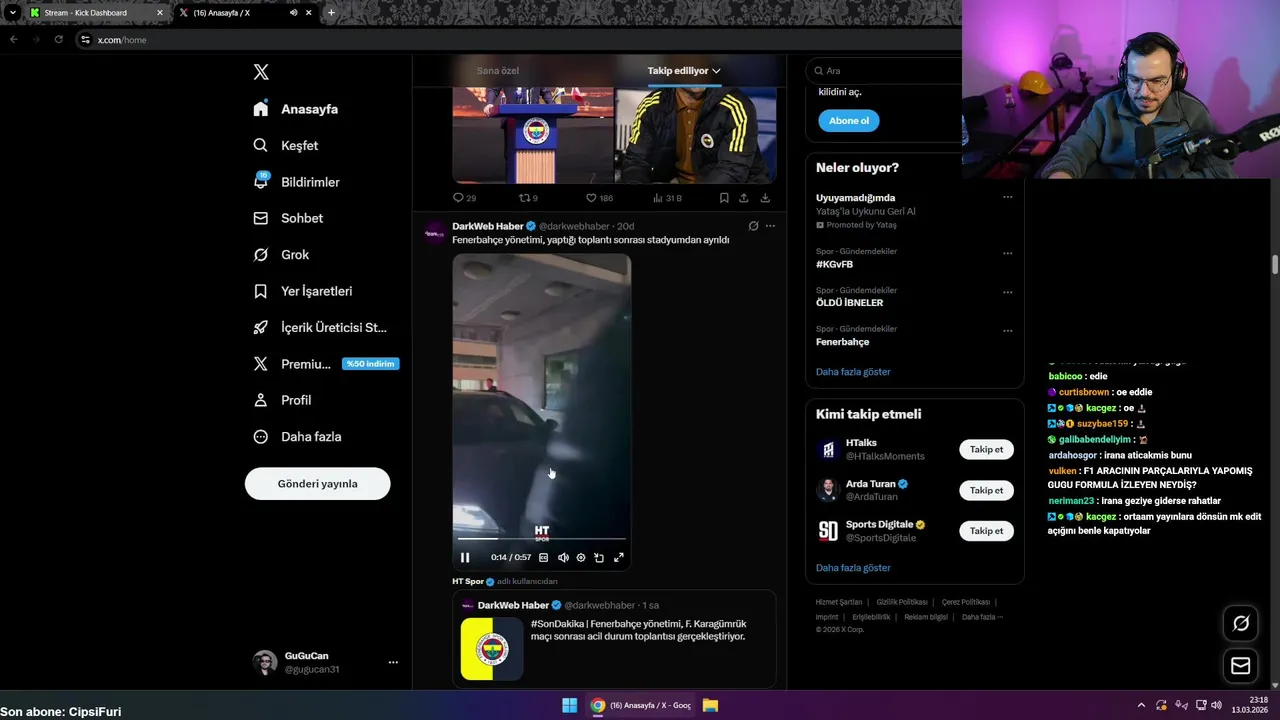Open the Takip ediliyor tab dropdown
The width and height of the screenshot is (1280, 720).
(684, 71)
